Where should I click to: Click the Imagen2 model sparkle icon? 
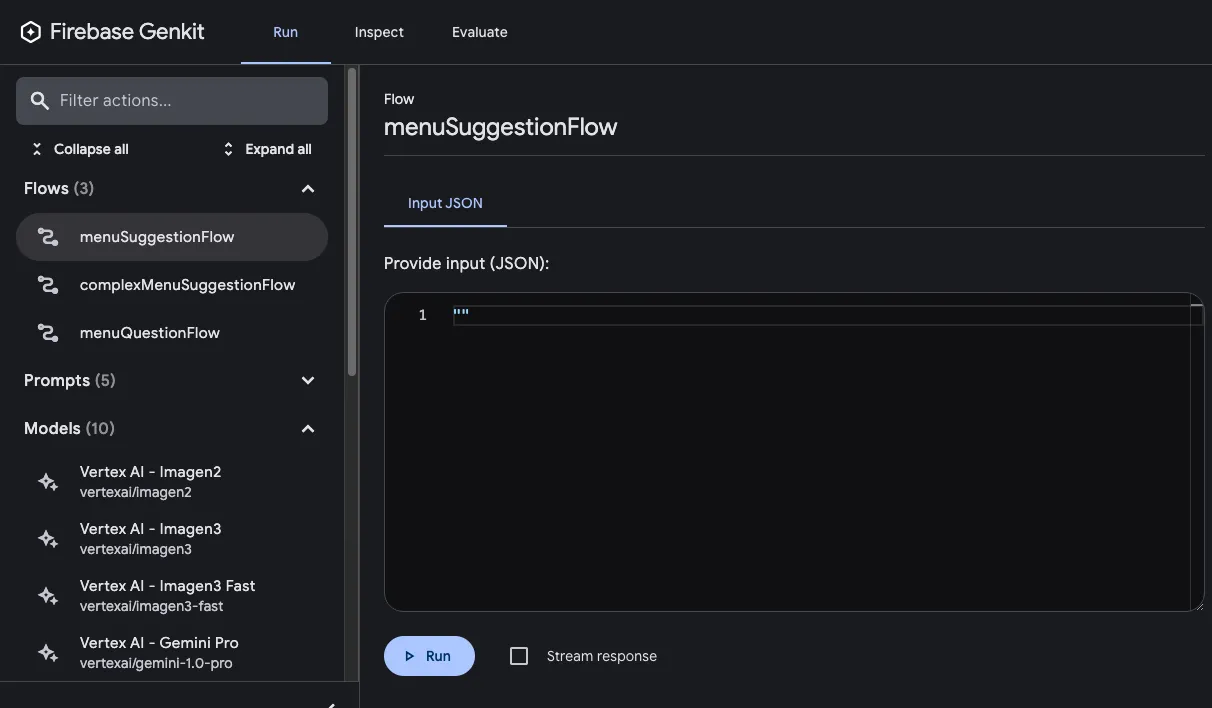tap(47, 482)
